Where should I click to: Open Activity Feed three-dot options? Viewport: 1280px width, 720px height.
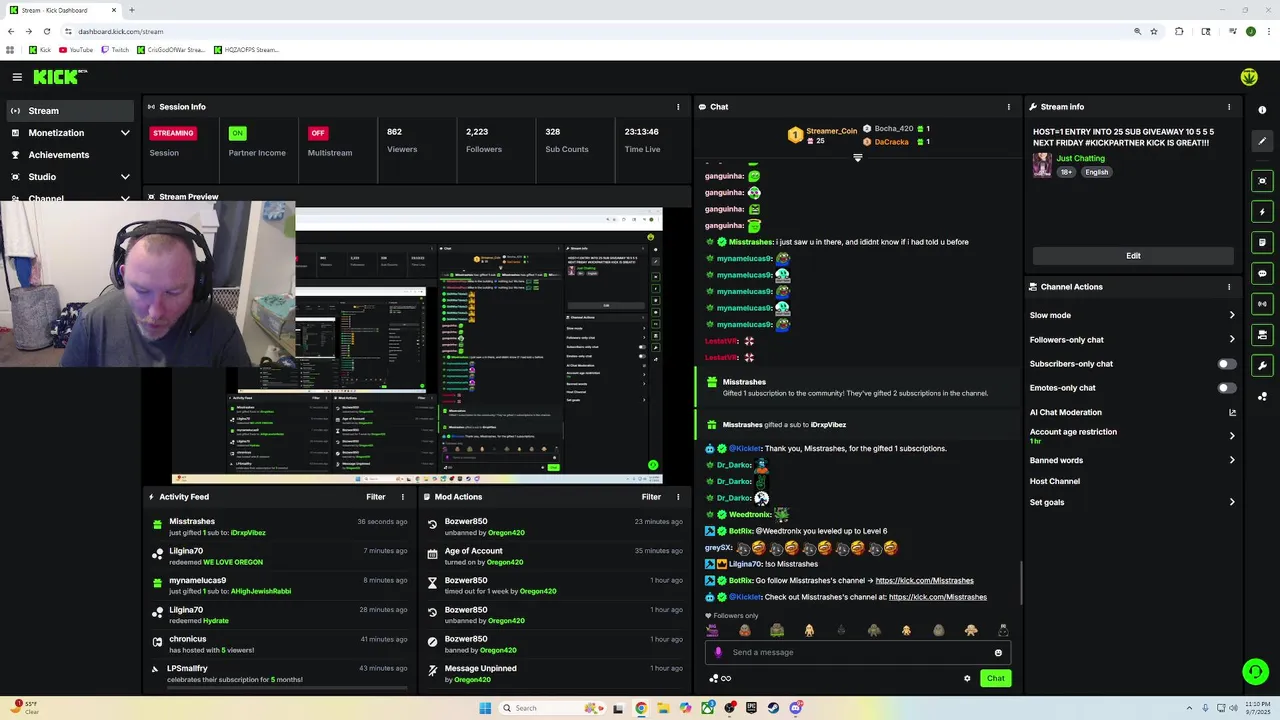pyautogui.click(x=403, y=497)
